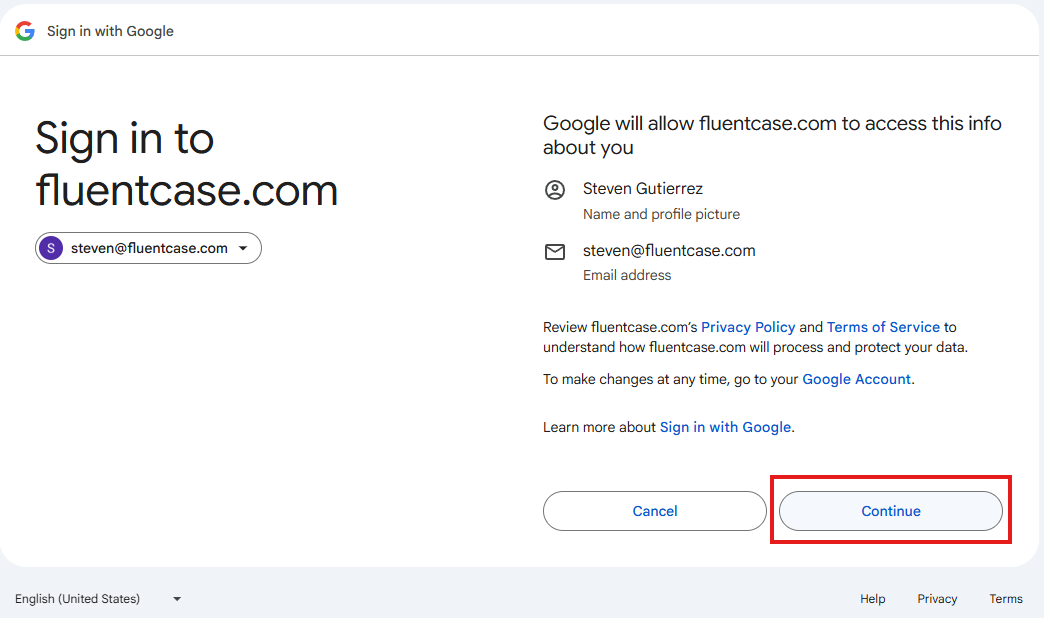Viewport: 1044px width, 618px height.
Task: Open fluentcase.com's Privacy Policy link
Action: (748, 327)
